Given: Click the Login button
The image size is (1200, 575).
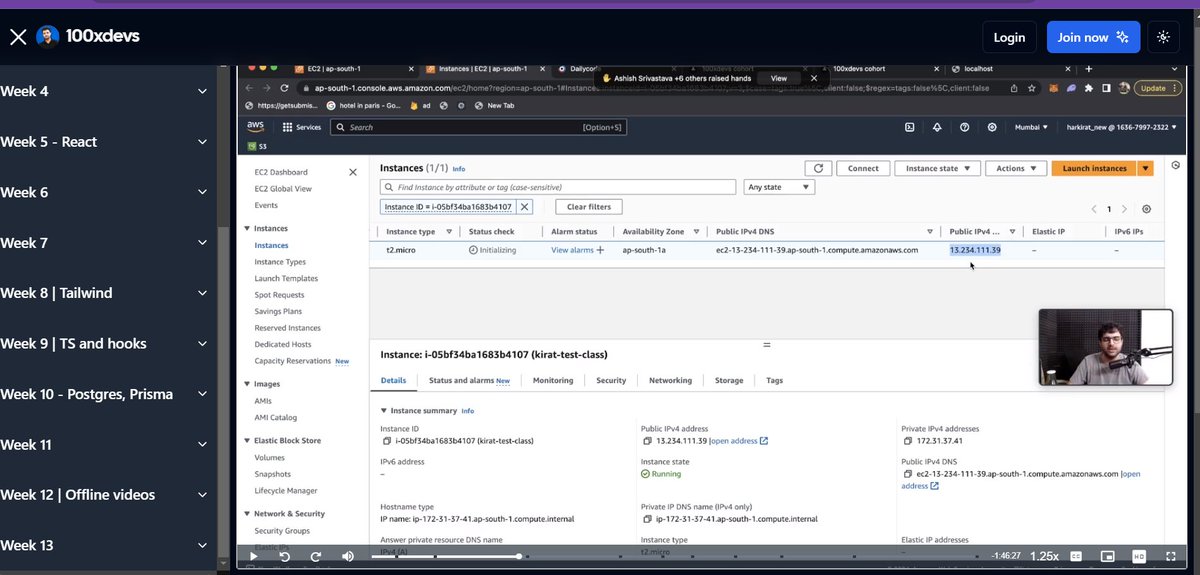Looking at the screenshot, I should (x=1009, y=37).
